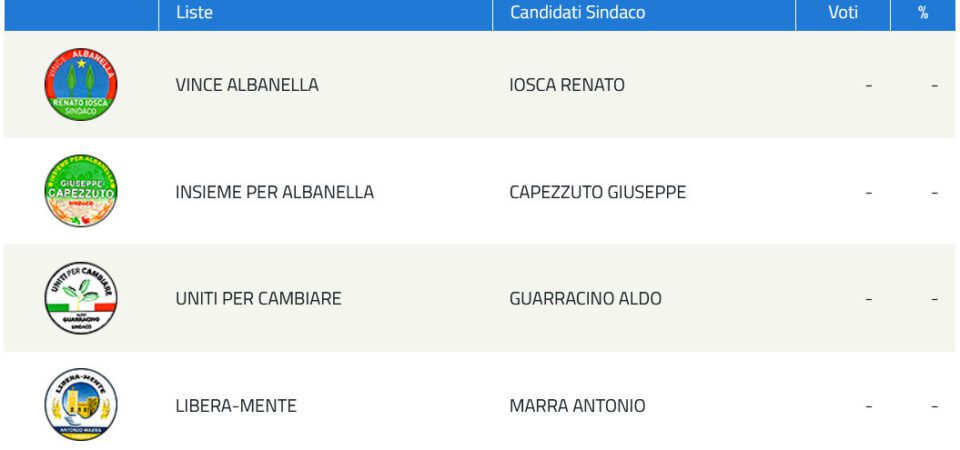Click candidate CAPEZZUTO GIUSEPPE
The image size is (960, 450).
[x=598, y=192]
